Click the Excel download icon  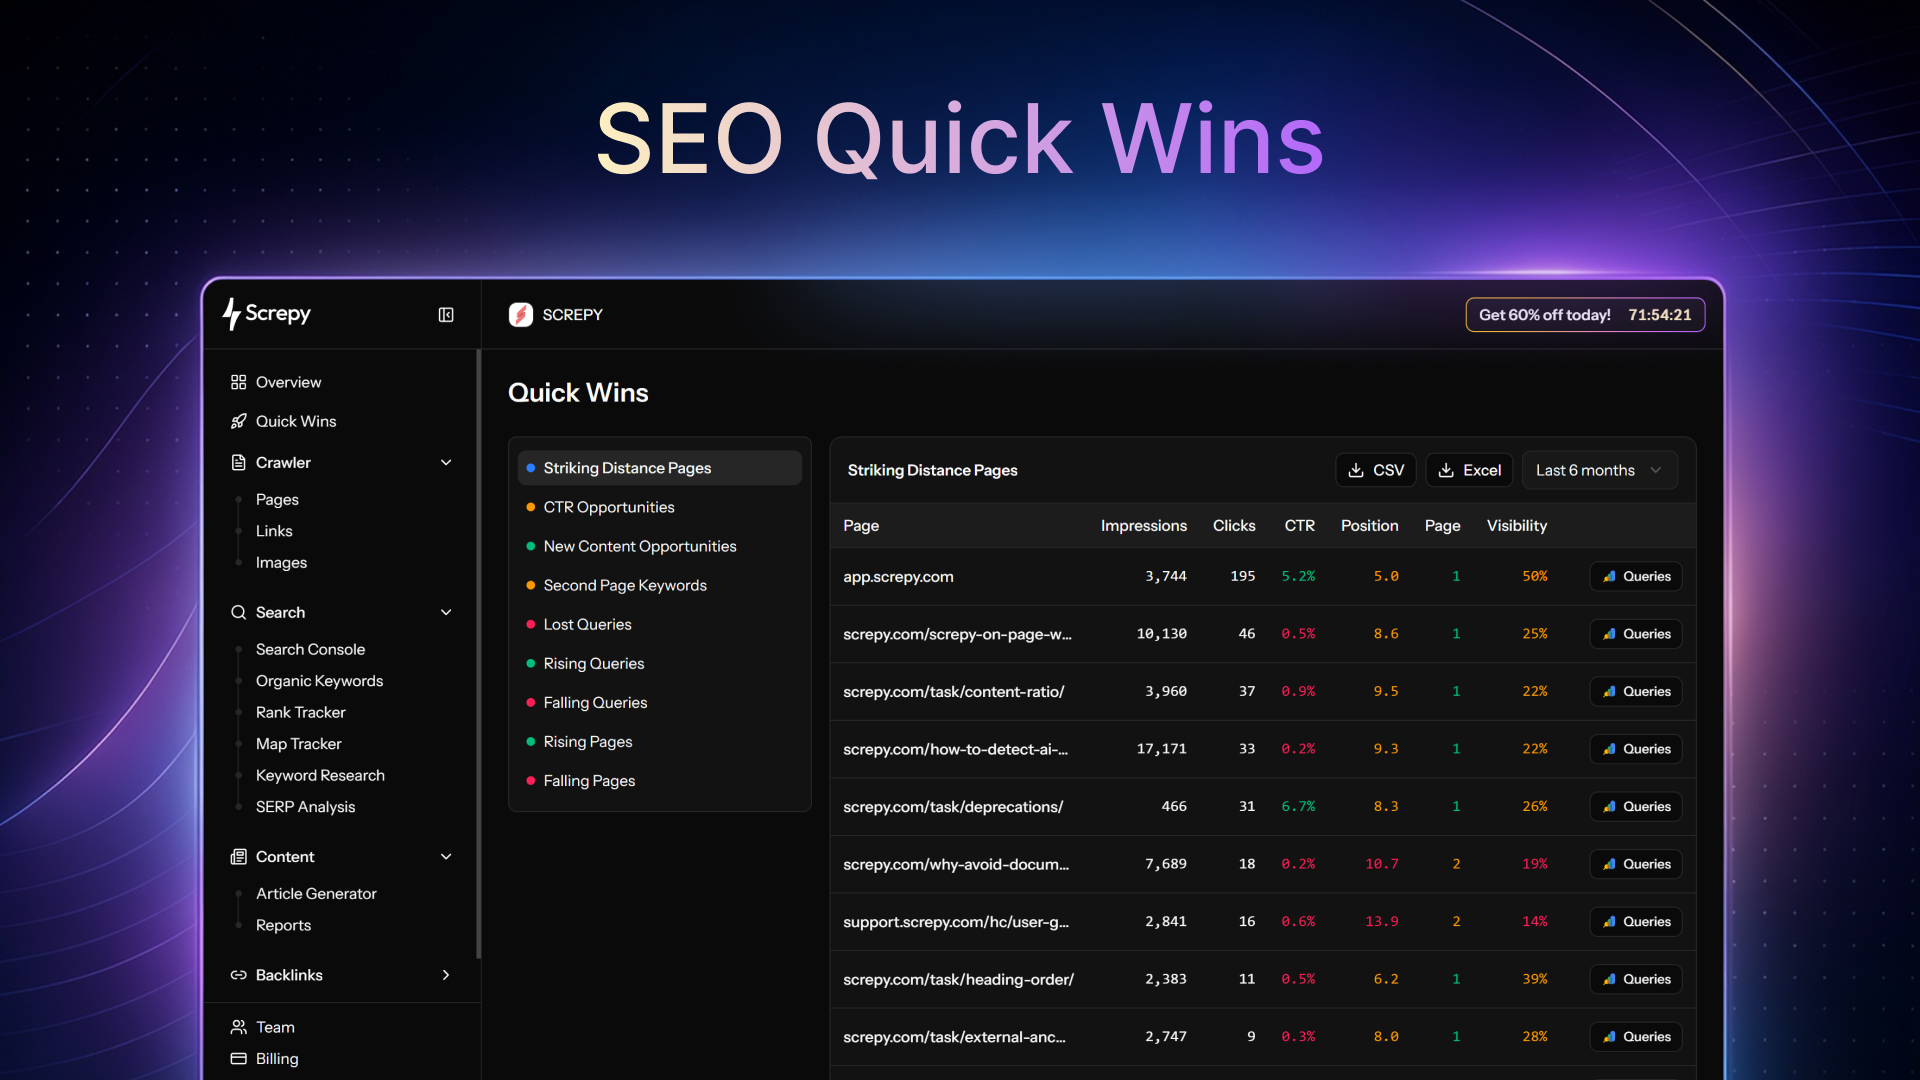(1446, 470)
